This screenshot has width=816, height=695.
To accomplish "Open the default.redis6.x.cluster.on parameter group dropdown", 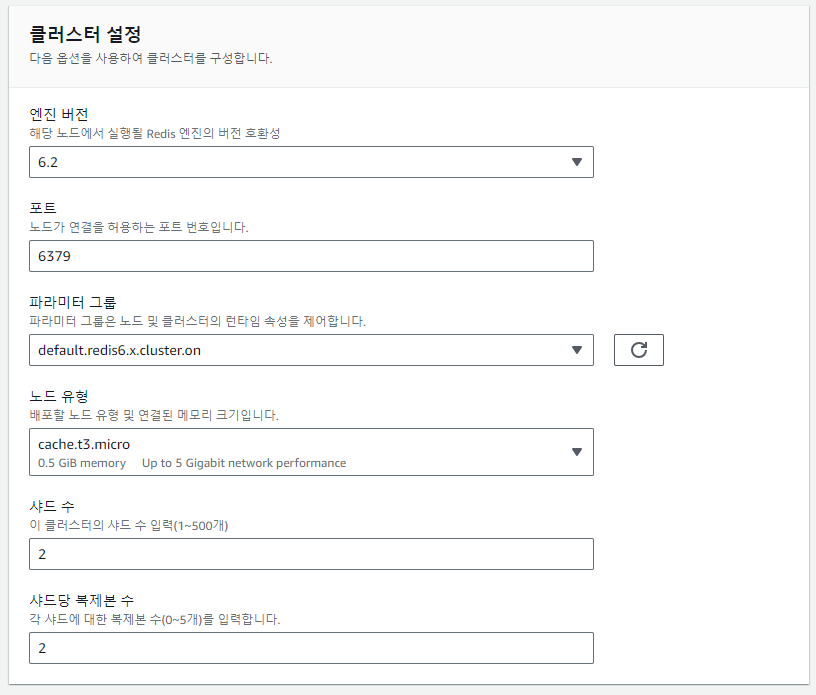I will coord(311,350).
